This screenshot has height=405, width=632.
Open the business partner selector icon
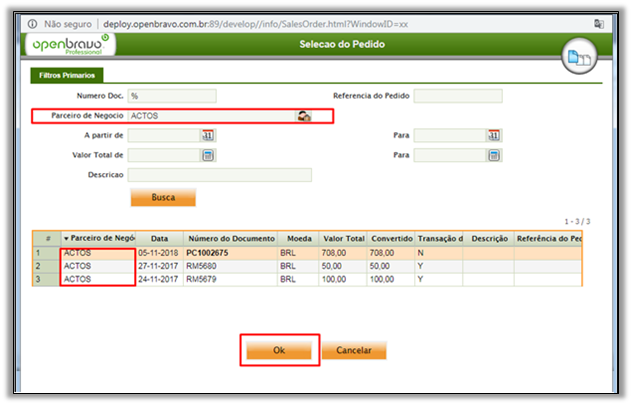click(304, 116)
